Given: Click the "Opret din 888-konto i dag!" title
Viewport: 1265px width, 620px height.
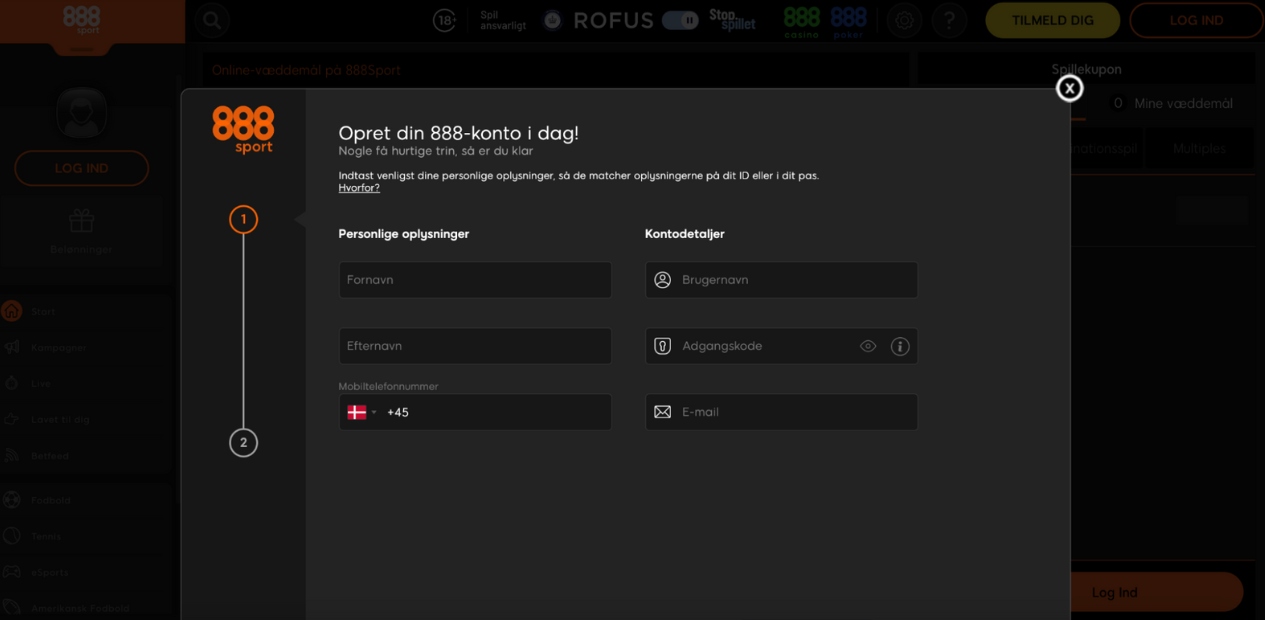Looking at the screenshot, I should [x=458, y=133].
